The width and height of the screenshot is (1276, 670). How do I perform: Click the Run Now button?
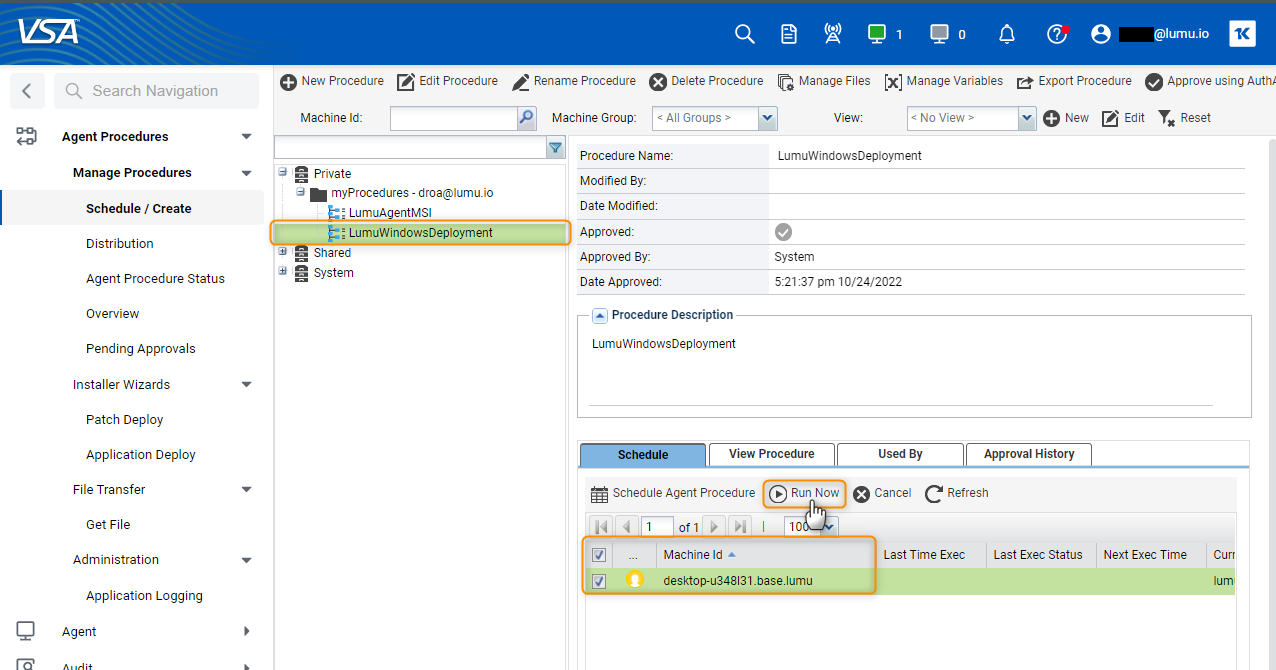point(805,493)
